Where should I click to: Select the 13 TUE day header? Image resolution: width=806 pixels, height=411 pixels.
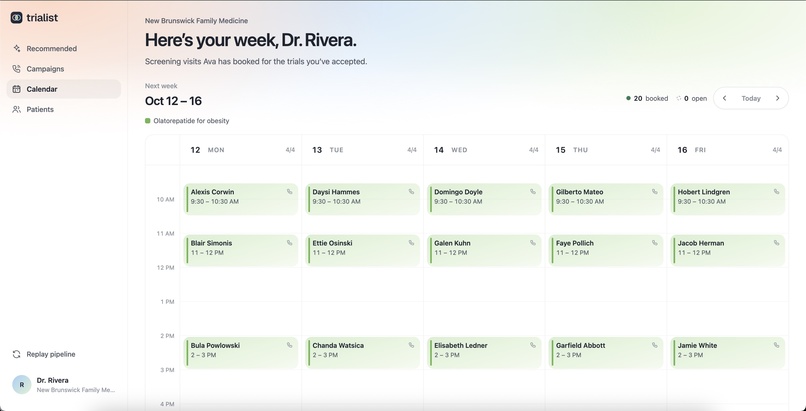tap(362, 150)
